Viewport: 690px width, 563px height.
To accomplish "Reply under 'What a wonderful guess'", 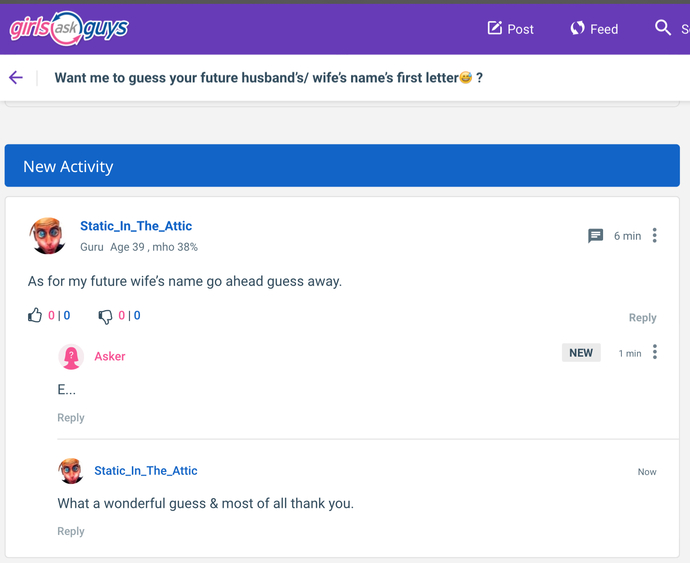I will click(71, 531).
